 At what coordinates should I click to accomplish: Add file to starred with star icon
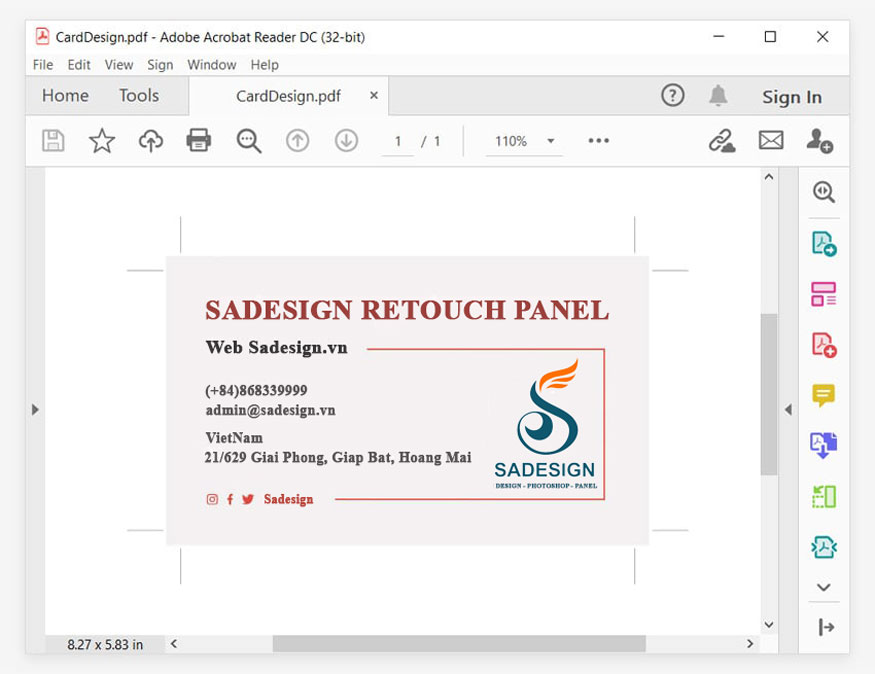(x=102, y=141)
